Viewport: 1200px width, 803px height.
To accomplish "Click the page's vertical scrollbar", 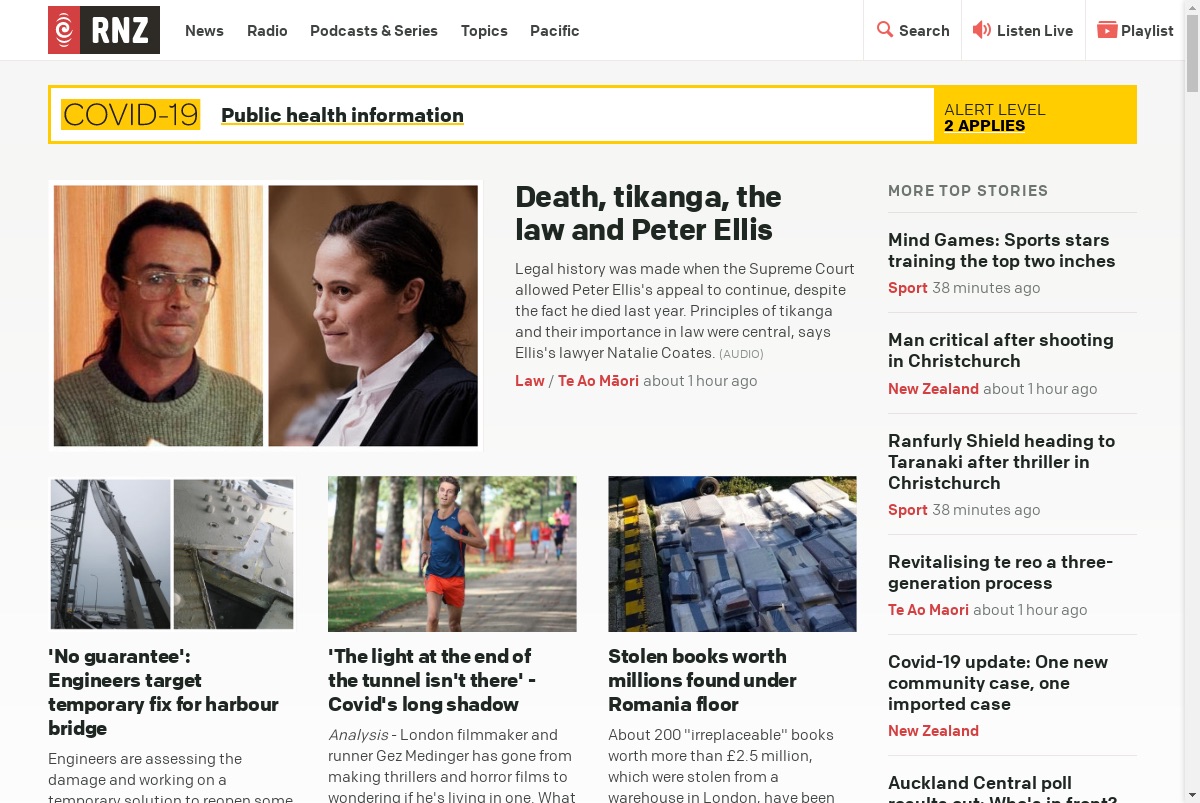I will pos(1192,401).
